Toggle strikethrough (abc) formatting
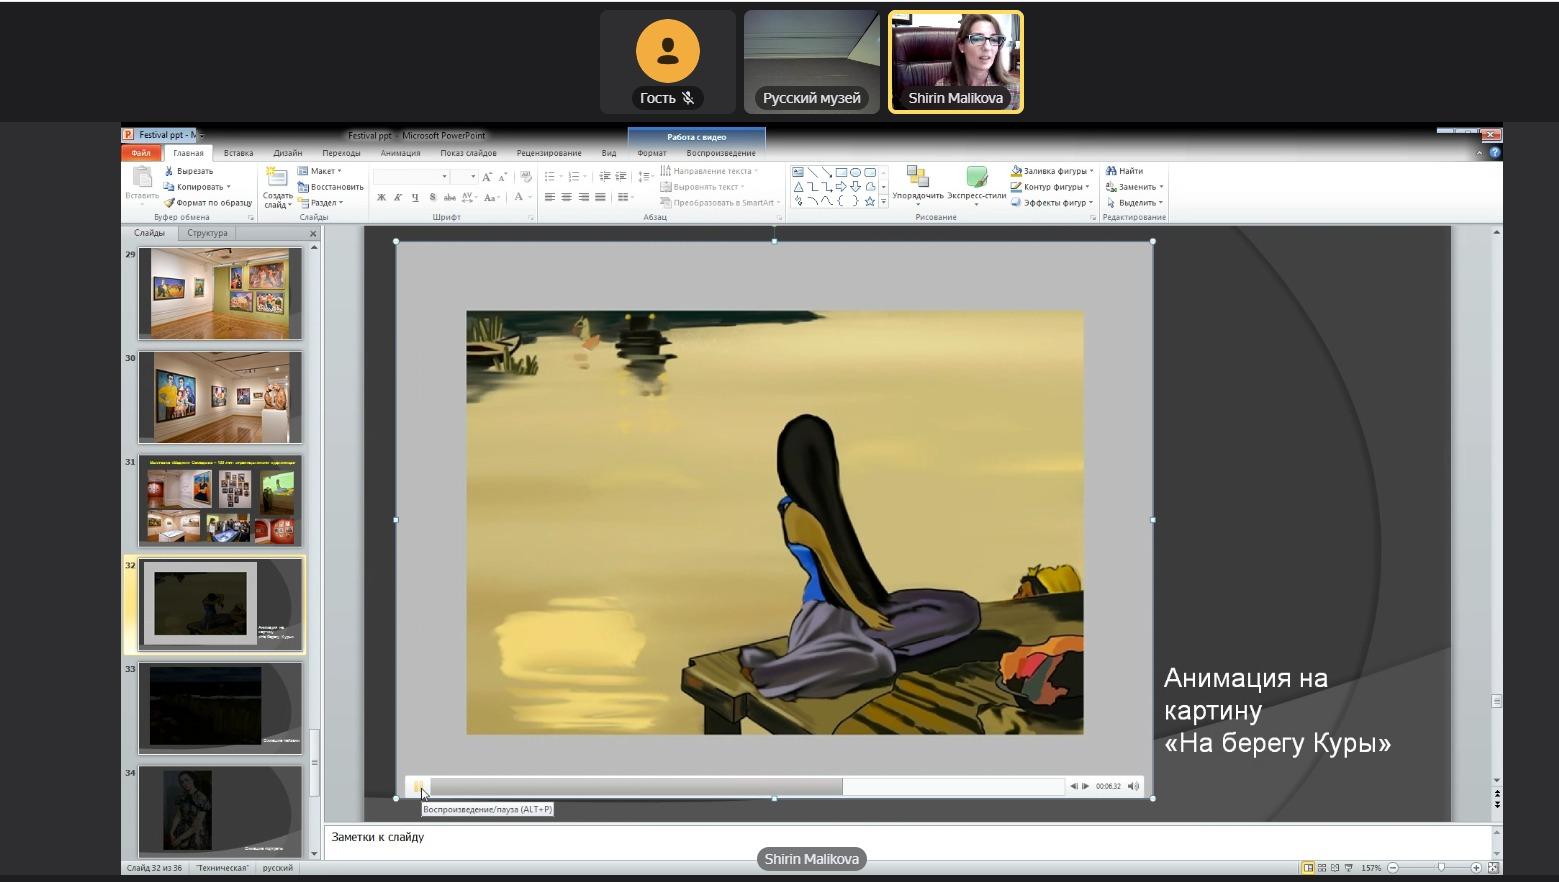Screen dimensions: 1559x882 (450, 197)
